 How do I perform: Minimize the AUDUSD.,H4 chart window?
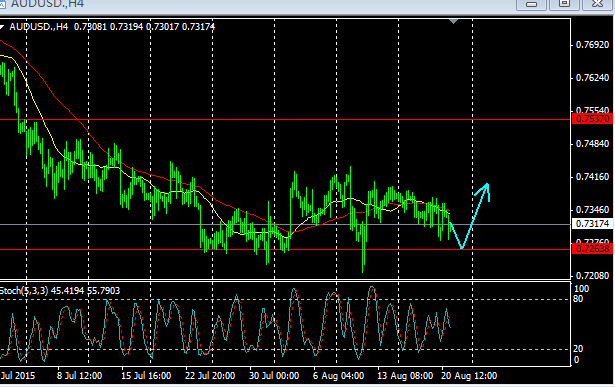tap(531, 4)
